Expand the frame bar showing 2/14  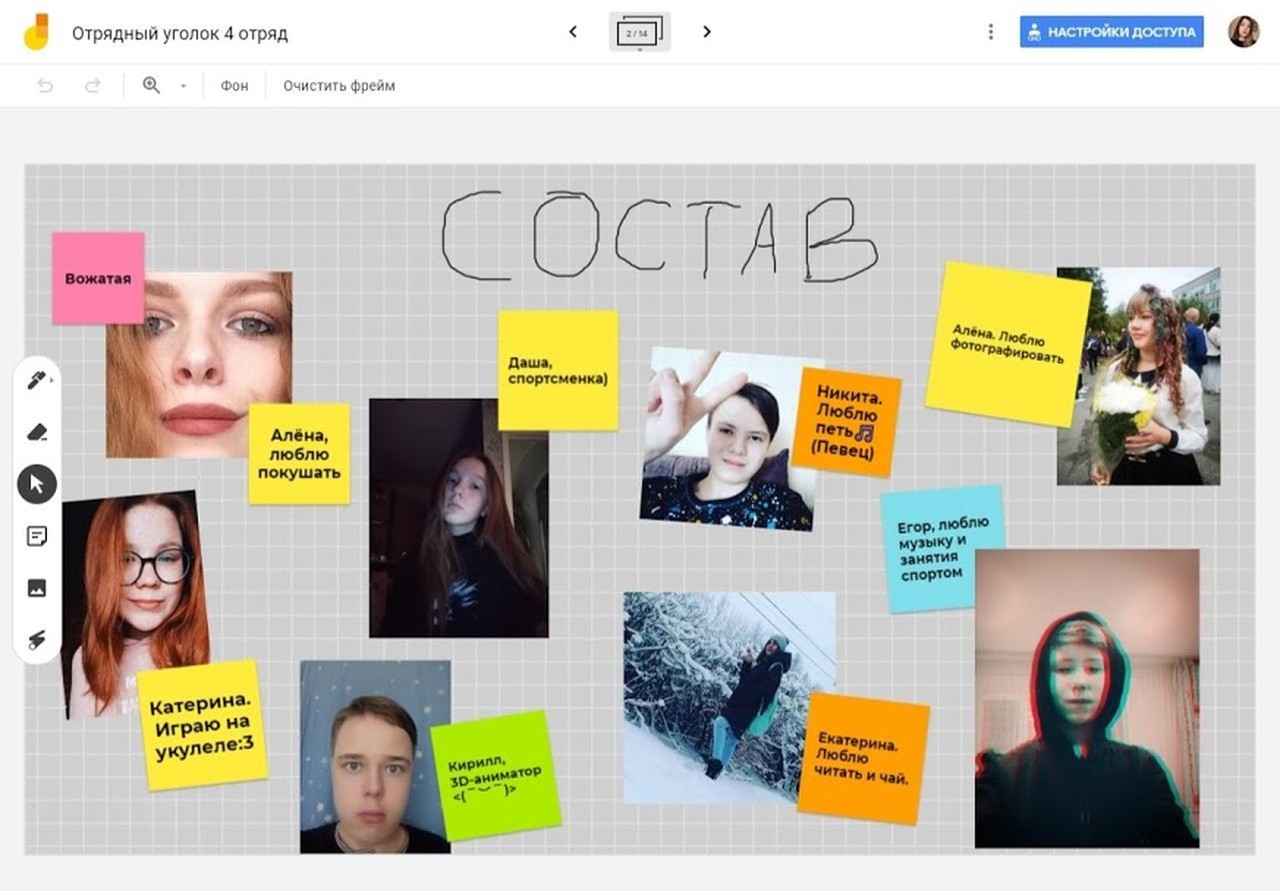click(x=640, y=32)
